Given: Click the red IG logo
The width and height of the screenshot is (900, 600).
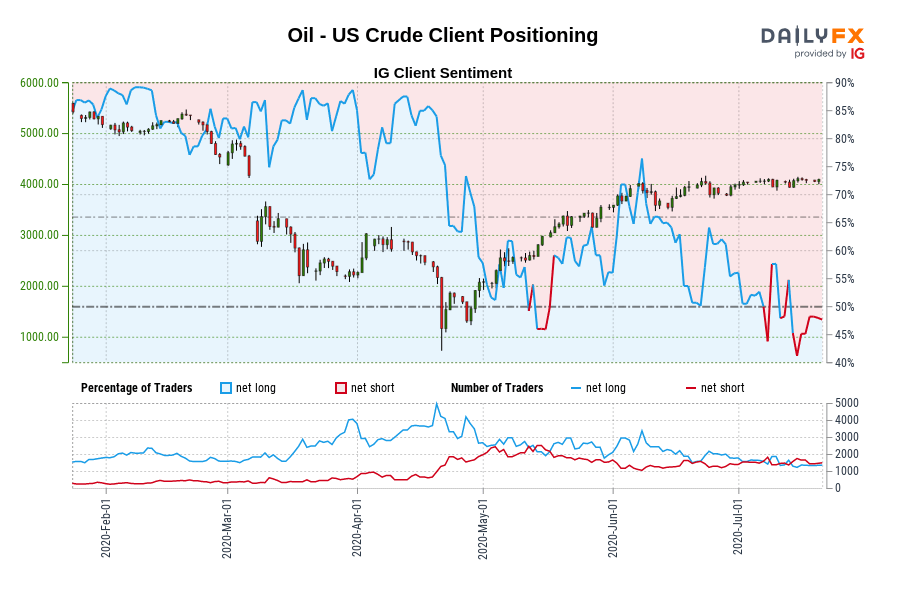Looking at the screenshot, I should 857,54.
